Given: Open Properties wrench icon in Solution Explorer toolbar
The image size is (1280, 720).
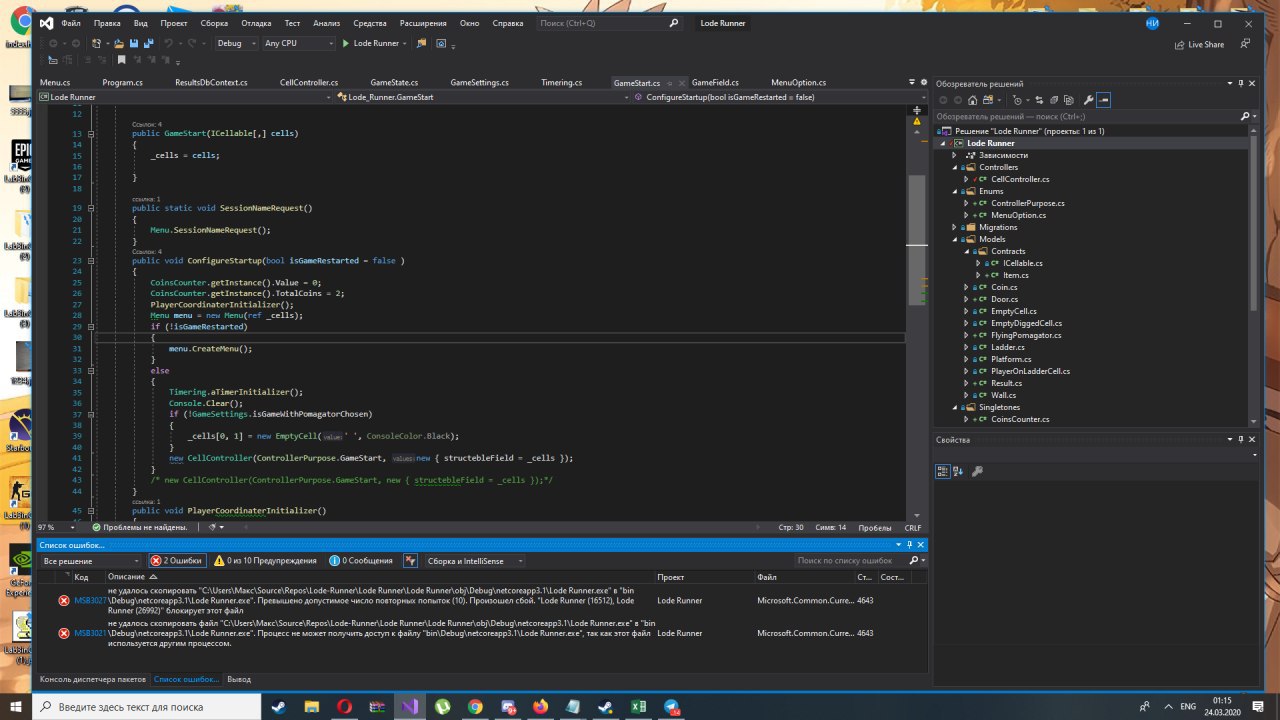Looking at the screenshot, I should pyautogui.click(x=1088, y=100).
